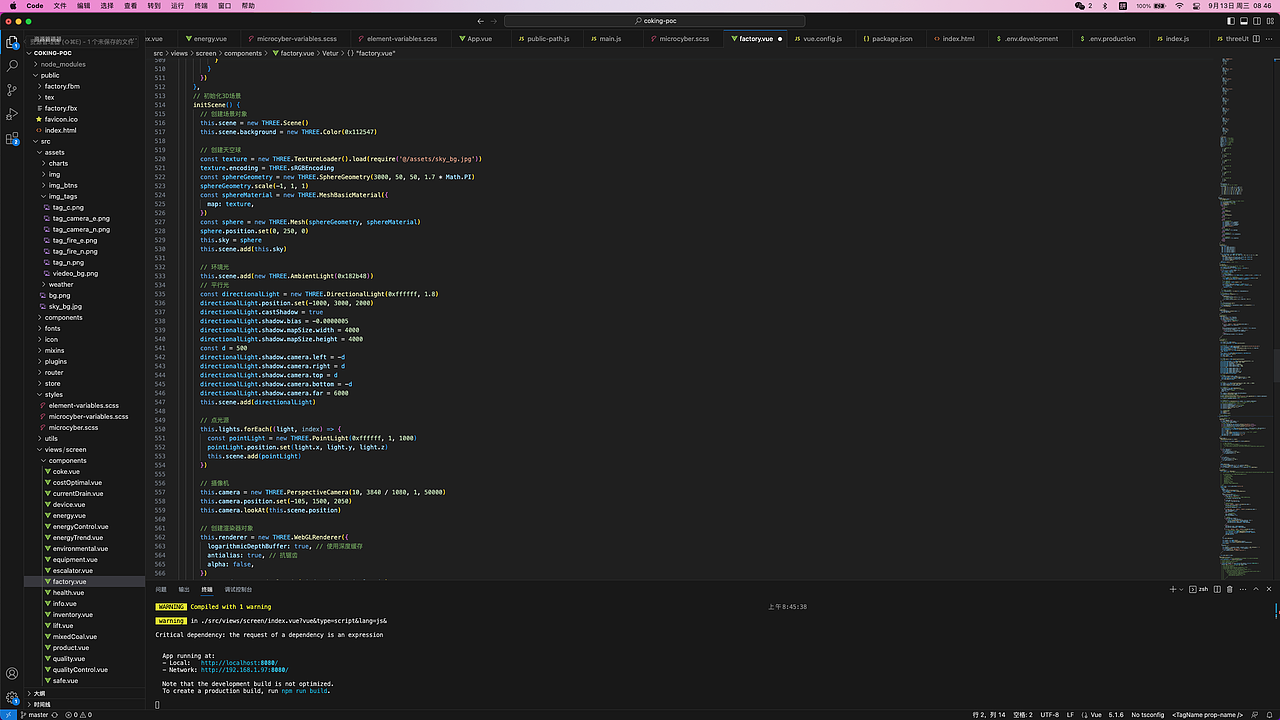Collapse the public folder
The image size is (1280, 720).
[x=50, y=75]
